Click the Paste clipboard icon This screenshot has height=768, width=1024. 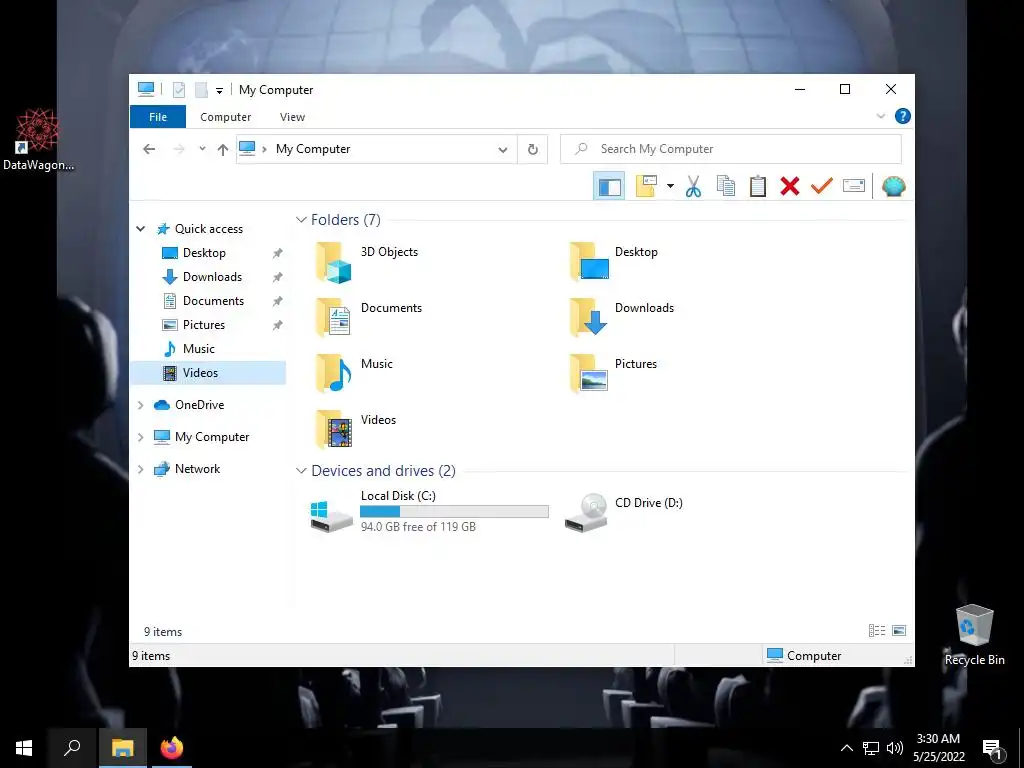click(758, 187)
